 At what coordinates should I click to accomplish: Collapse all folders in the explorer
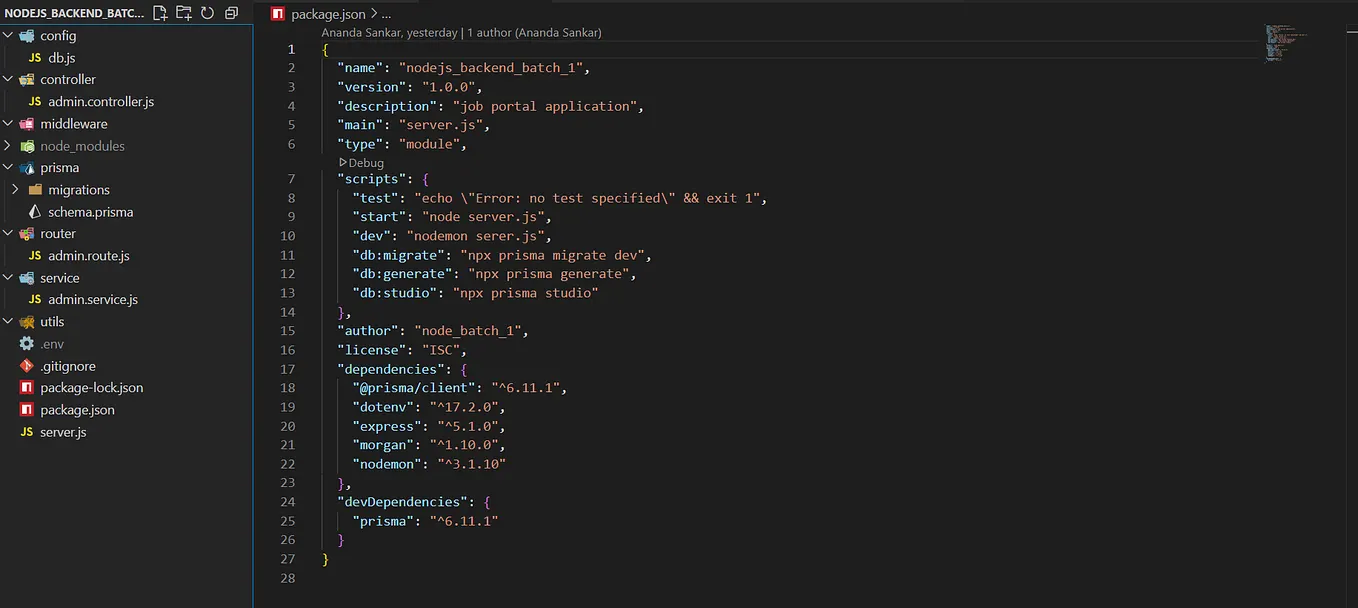pyautogui.click(x=231, y=13)
